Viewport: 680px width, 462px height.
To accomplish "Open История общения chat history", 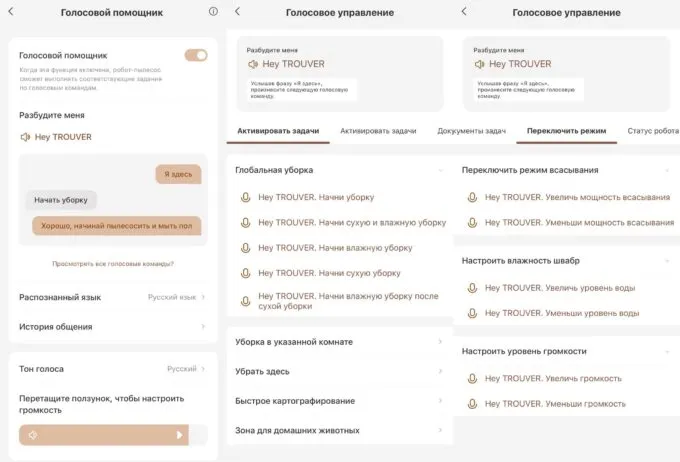I will [x=112, y=327].
